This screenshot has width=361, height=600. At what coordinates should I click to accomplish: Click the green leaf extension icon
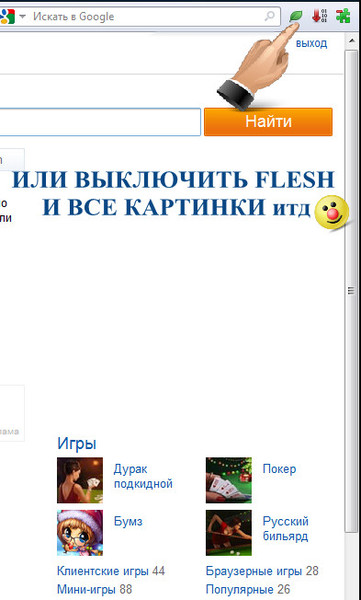point(296,16)
